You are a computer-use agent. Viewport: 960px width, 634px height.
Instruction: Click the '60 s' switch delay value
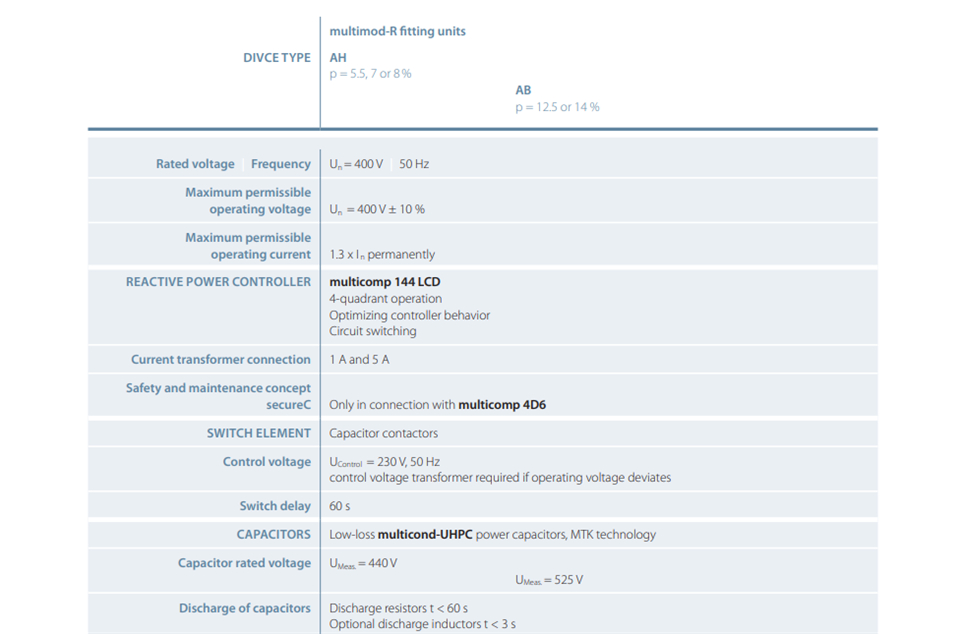click(x=340, y=506)
